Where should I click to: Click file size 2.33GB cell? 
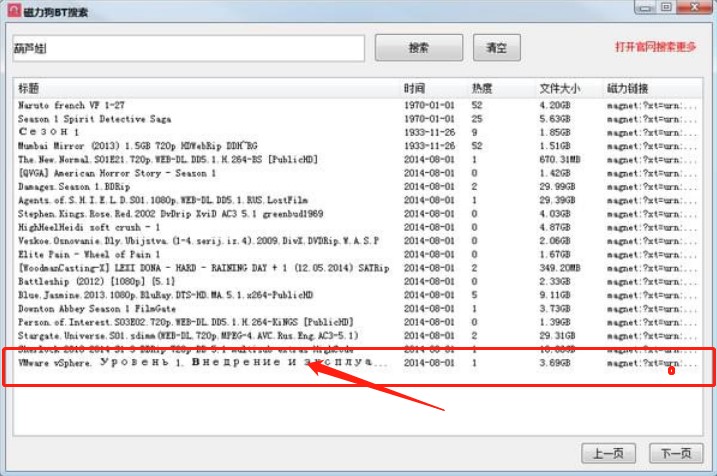coord(555,281)
